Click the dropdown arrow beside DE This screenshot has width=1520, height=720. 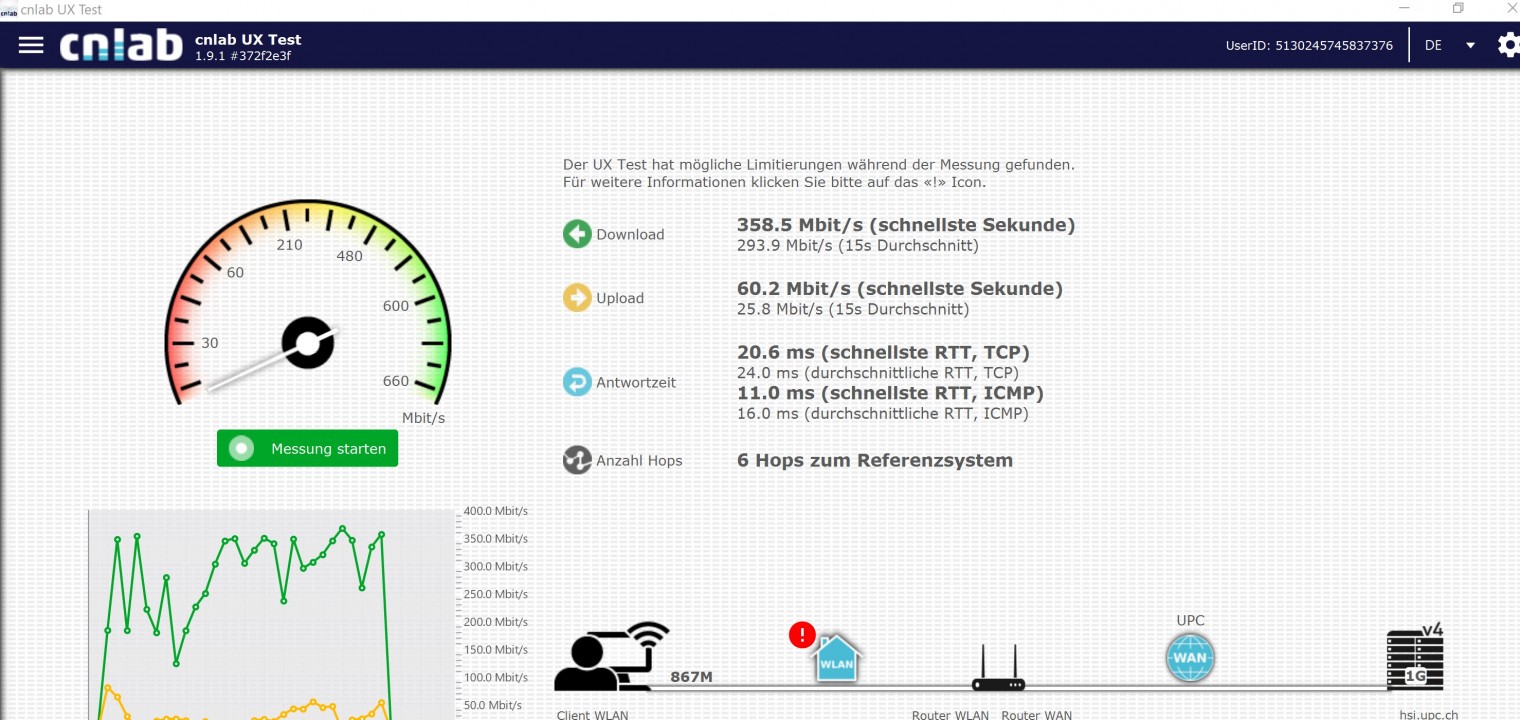tap(1470, 45)
